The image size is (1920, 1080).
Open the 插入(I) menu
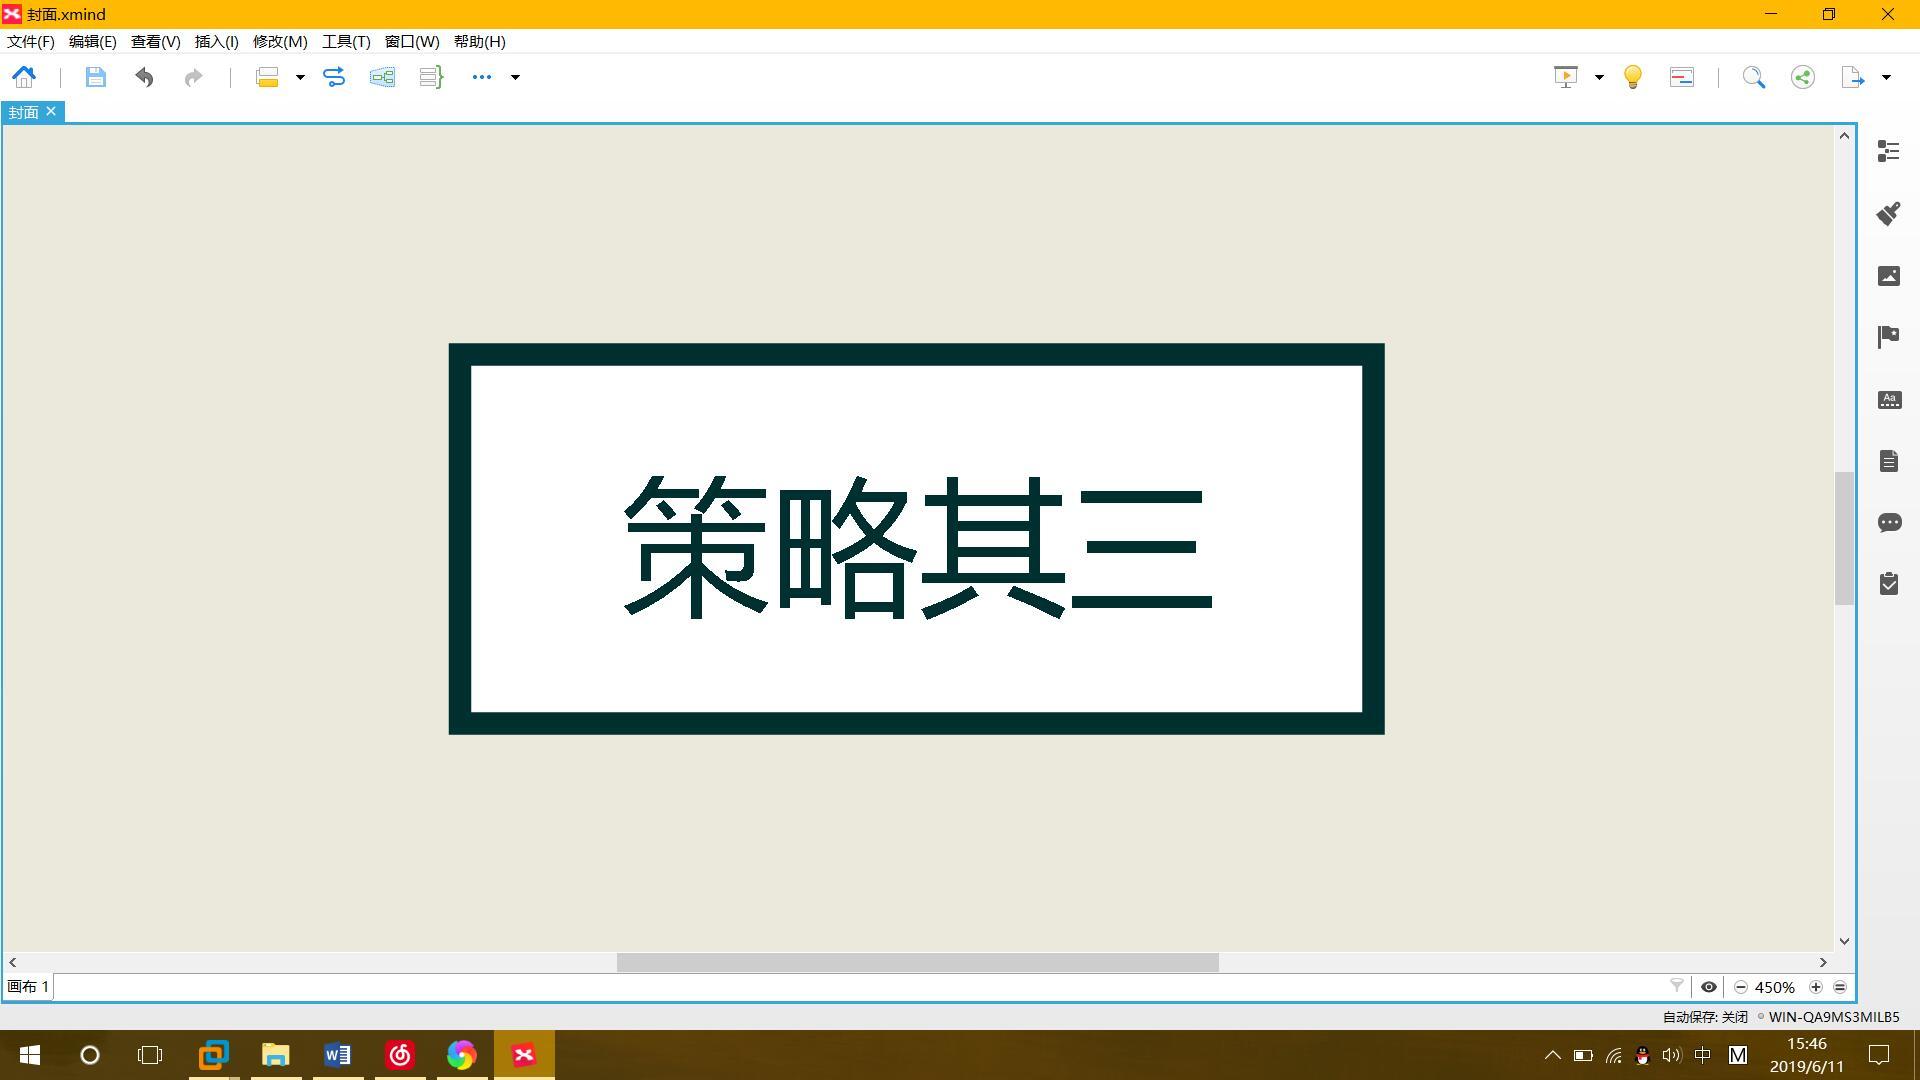click(216, 42)
